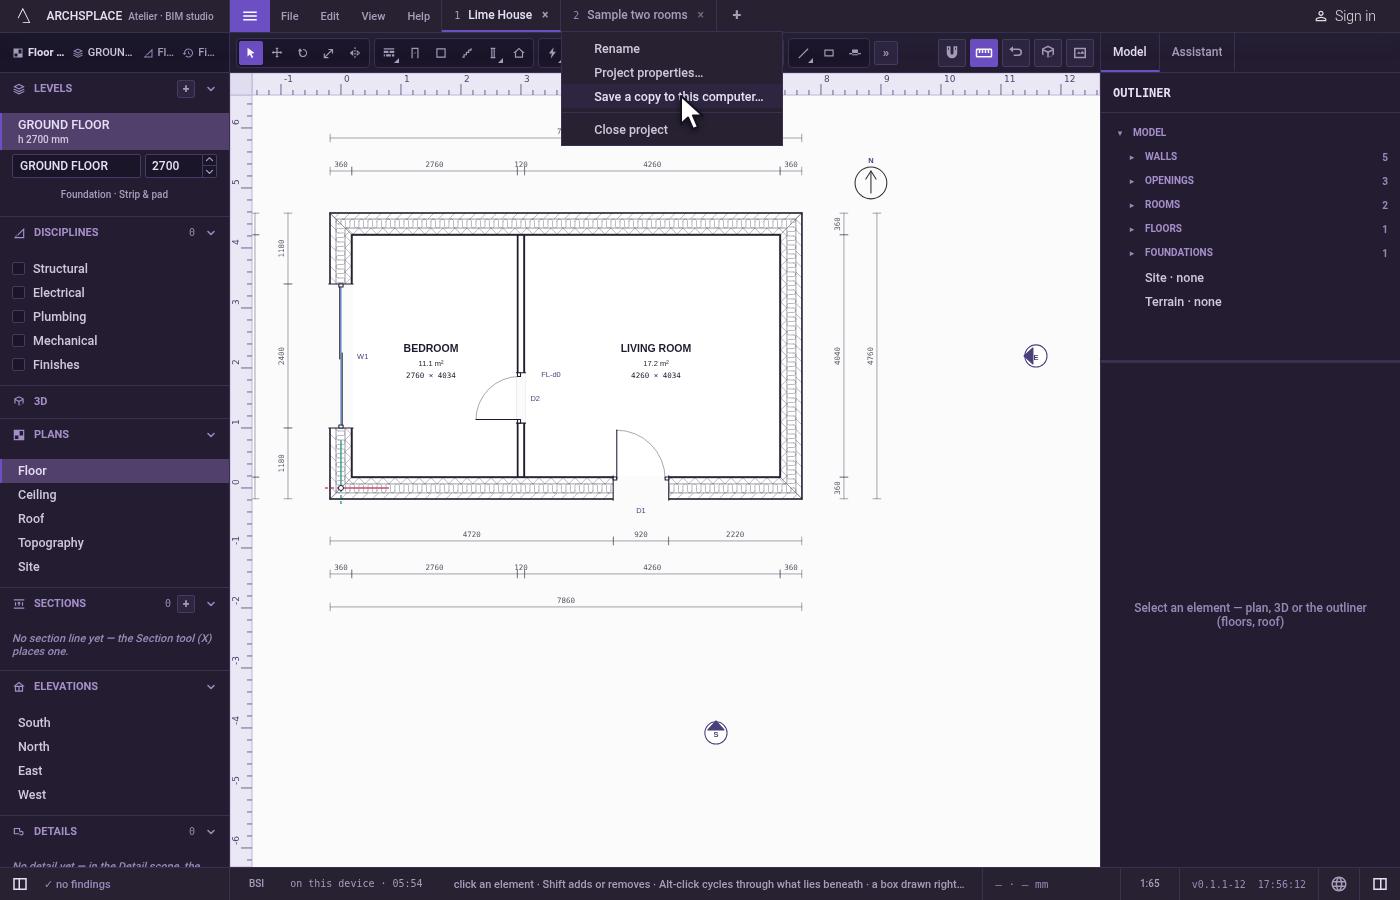Open Project properties… menu entry

[672, 73]
